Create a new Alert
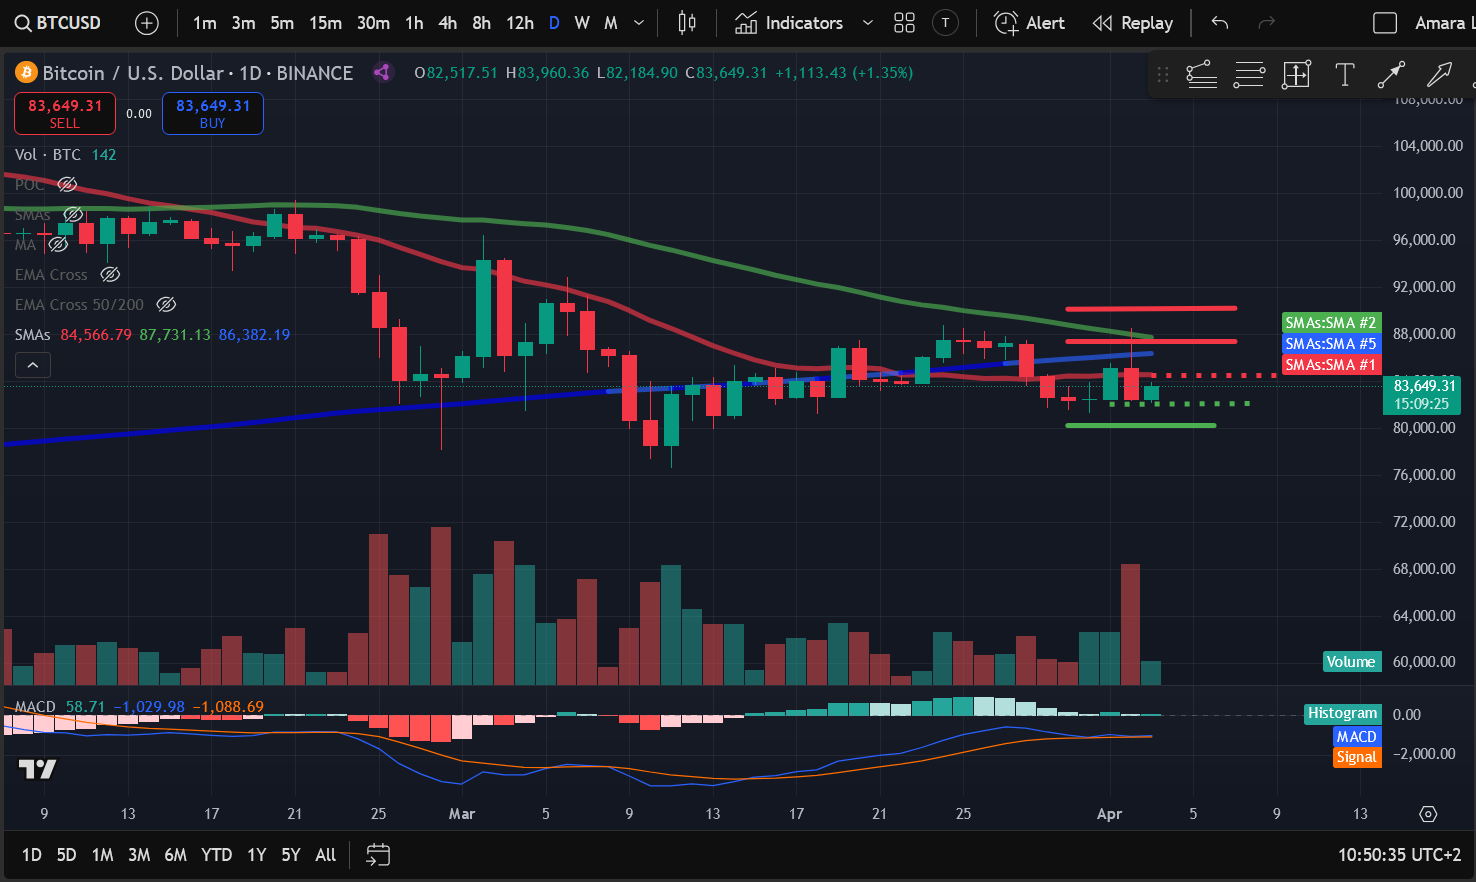Viewport: 1476px width, 882px height. click(1029, 23)
